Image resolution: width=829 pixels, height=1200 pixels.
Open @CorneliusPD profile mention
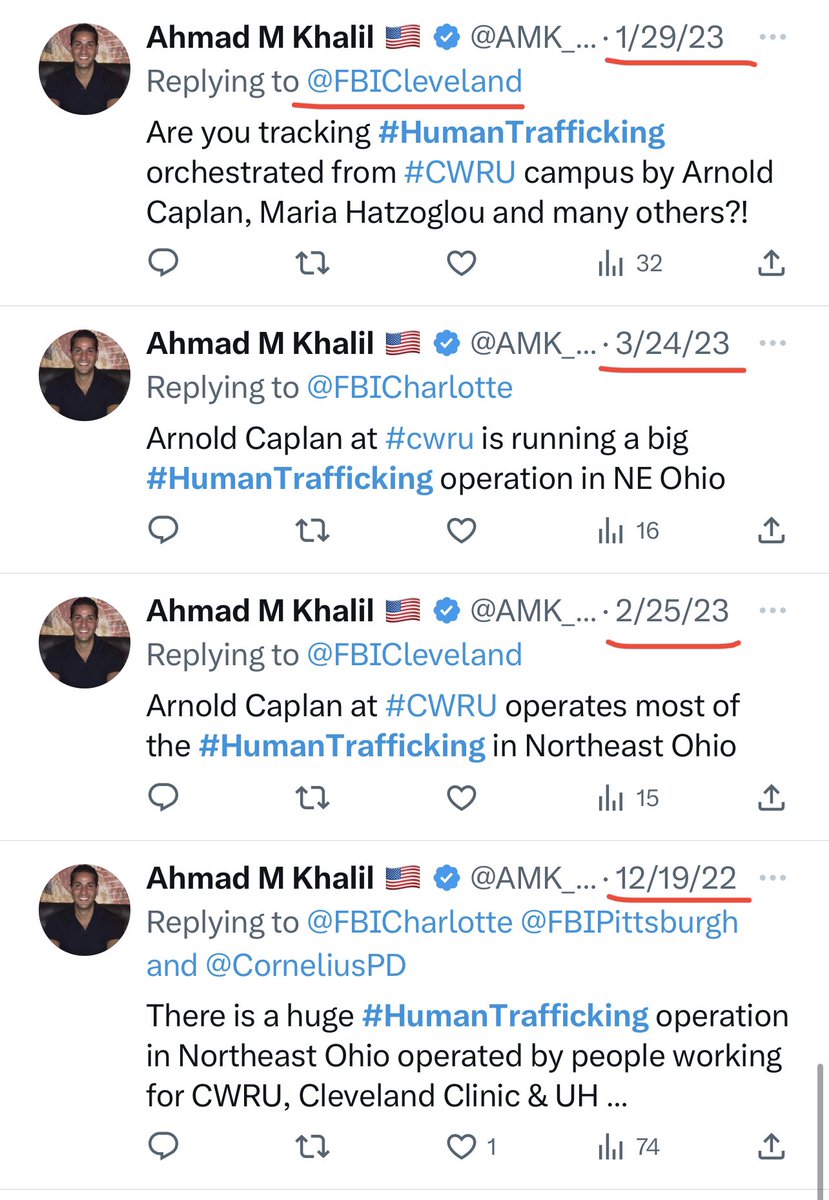click(307, 965)
